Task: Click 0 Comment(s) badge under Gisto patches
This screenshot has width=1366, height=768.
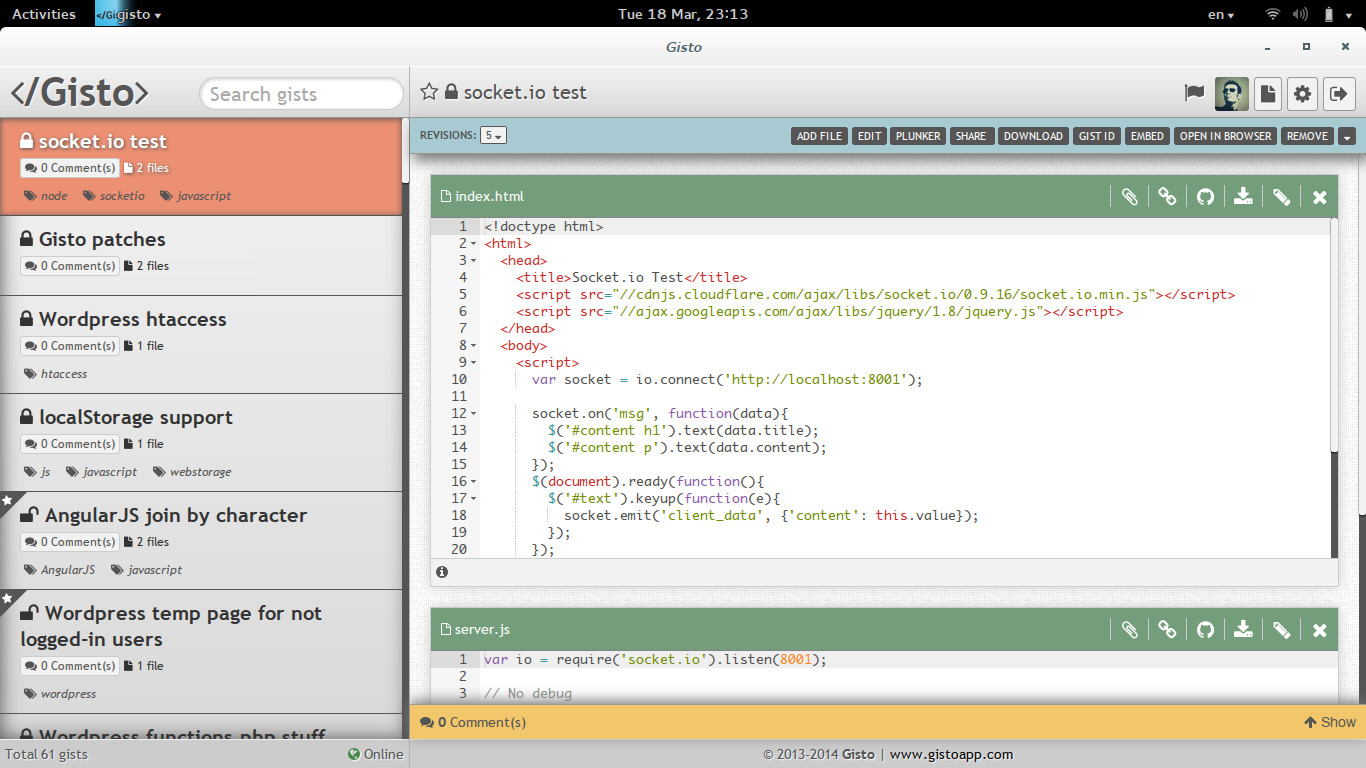Action: click(69, 266)
